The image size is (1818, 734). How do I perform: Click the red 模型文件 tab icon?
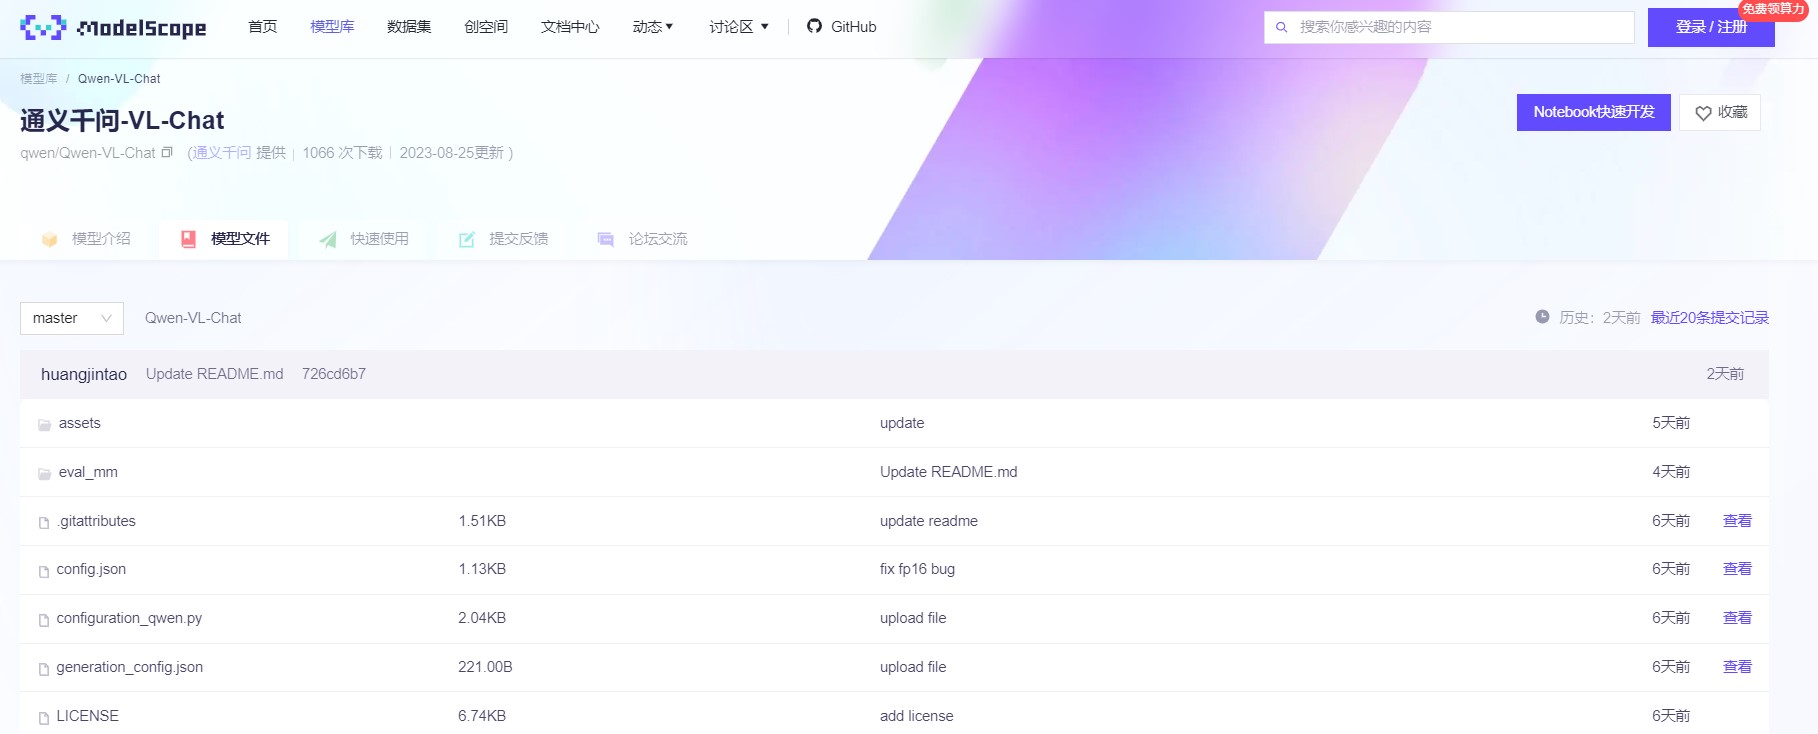coord(188,239)
